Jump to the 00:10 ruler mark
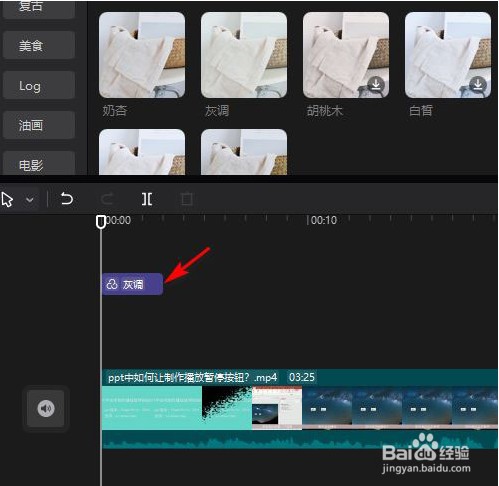Viewport: 499px width, 486px height. (323, 220)
